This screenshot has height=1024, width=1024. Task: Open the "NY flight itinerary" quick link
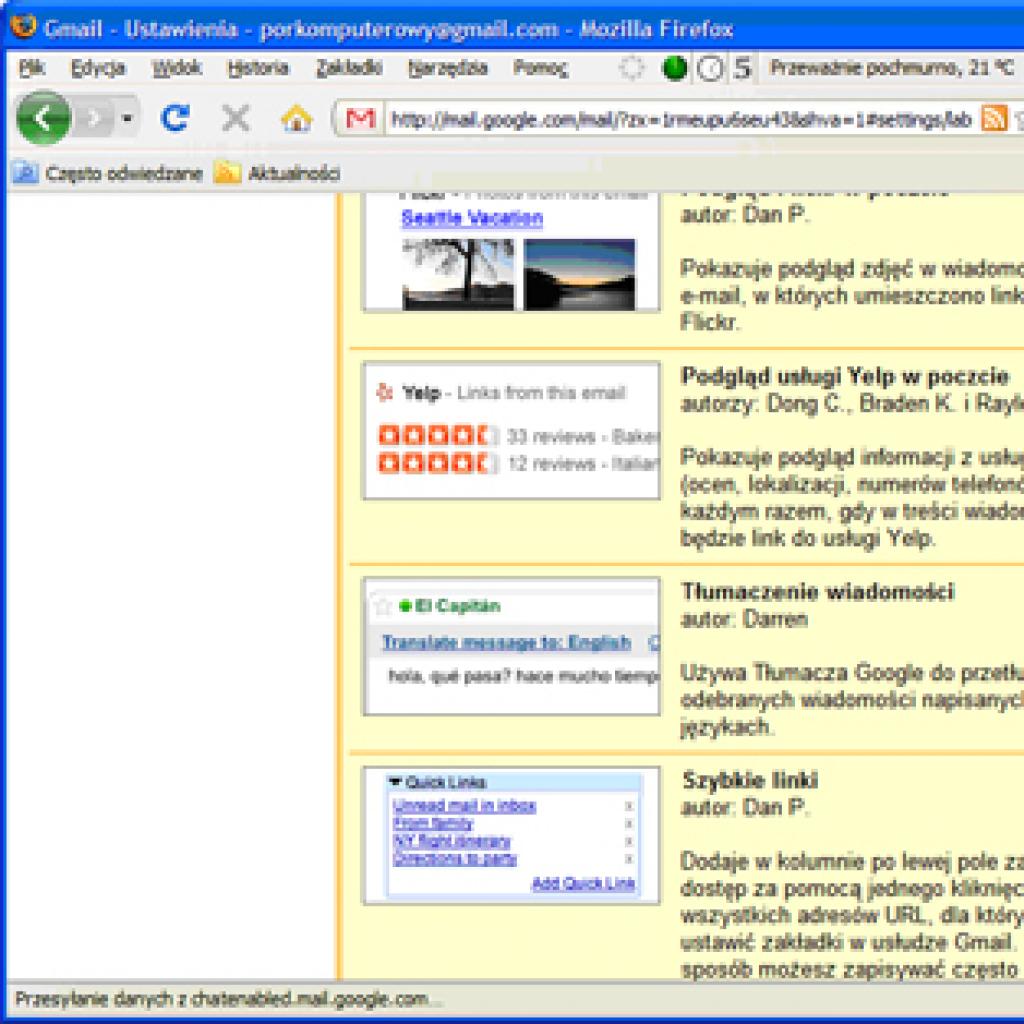(452, 841)
